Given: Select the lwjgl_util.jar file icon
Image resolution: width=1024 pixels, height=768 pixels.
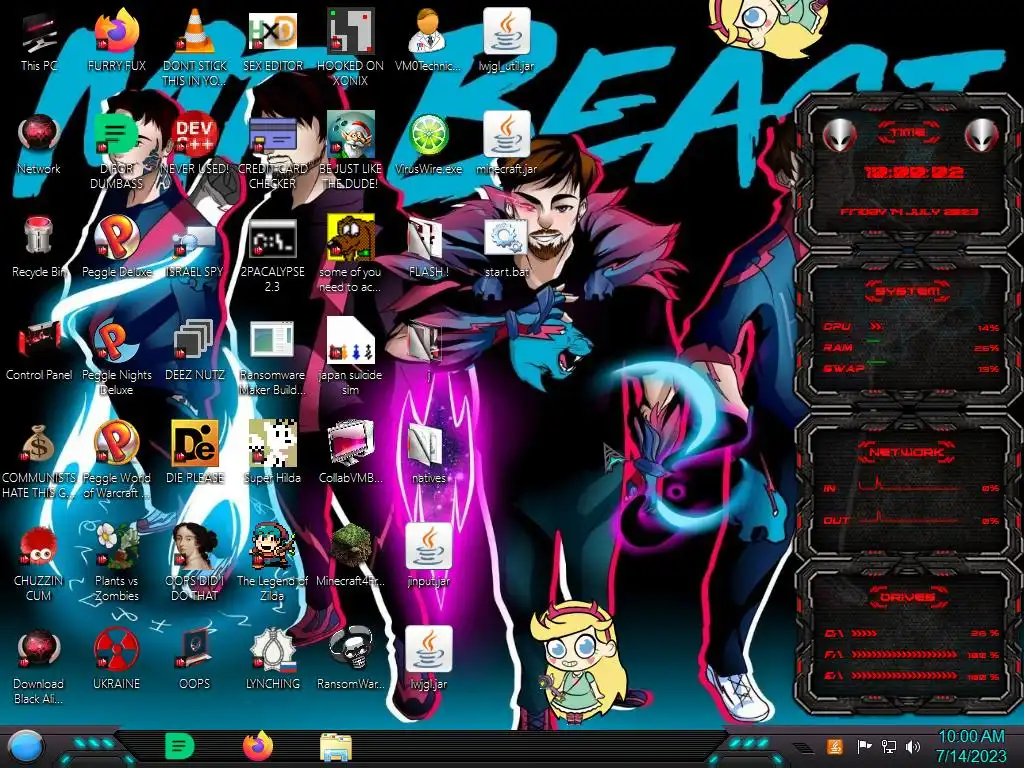Looking at the screenshot, I should pyautogui.click(x=507, y=41).
